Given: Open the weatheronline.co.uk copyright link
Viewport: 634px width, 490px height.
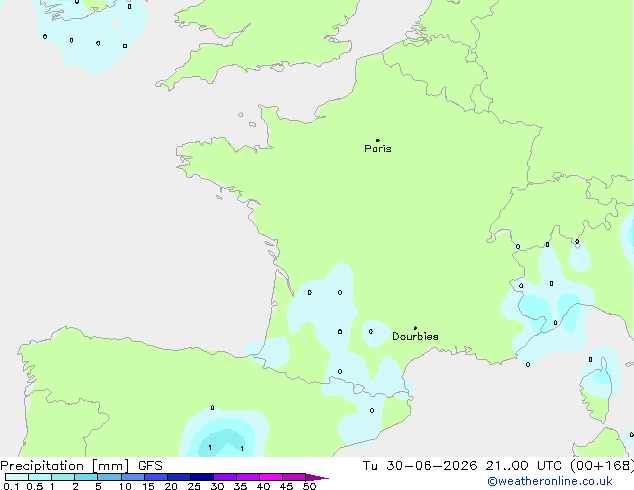Looking at the screenshot, I should pyautogui.click(x=550, y=481).
